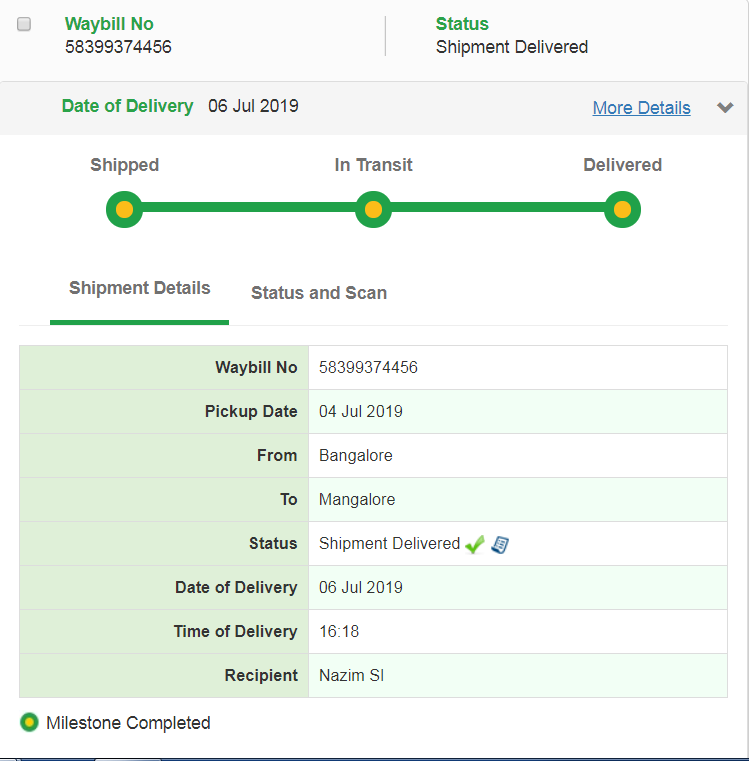Click the destination city Mangalore
The width and height of the screenshot is (749, 761).
click(x=356, y=500)
